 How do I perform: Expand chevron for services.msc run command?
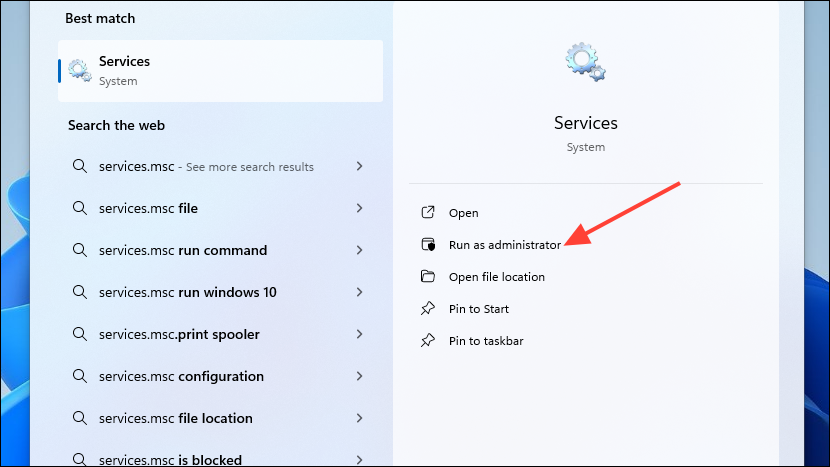point(359,251)
